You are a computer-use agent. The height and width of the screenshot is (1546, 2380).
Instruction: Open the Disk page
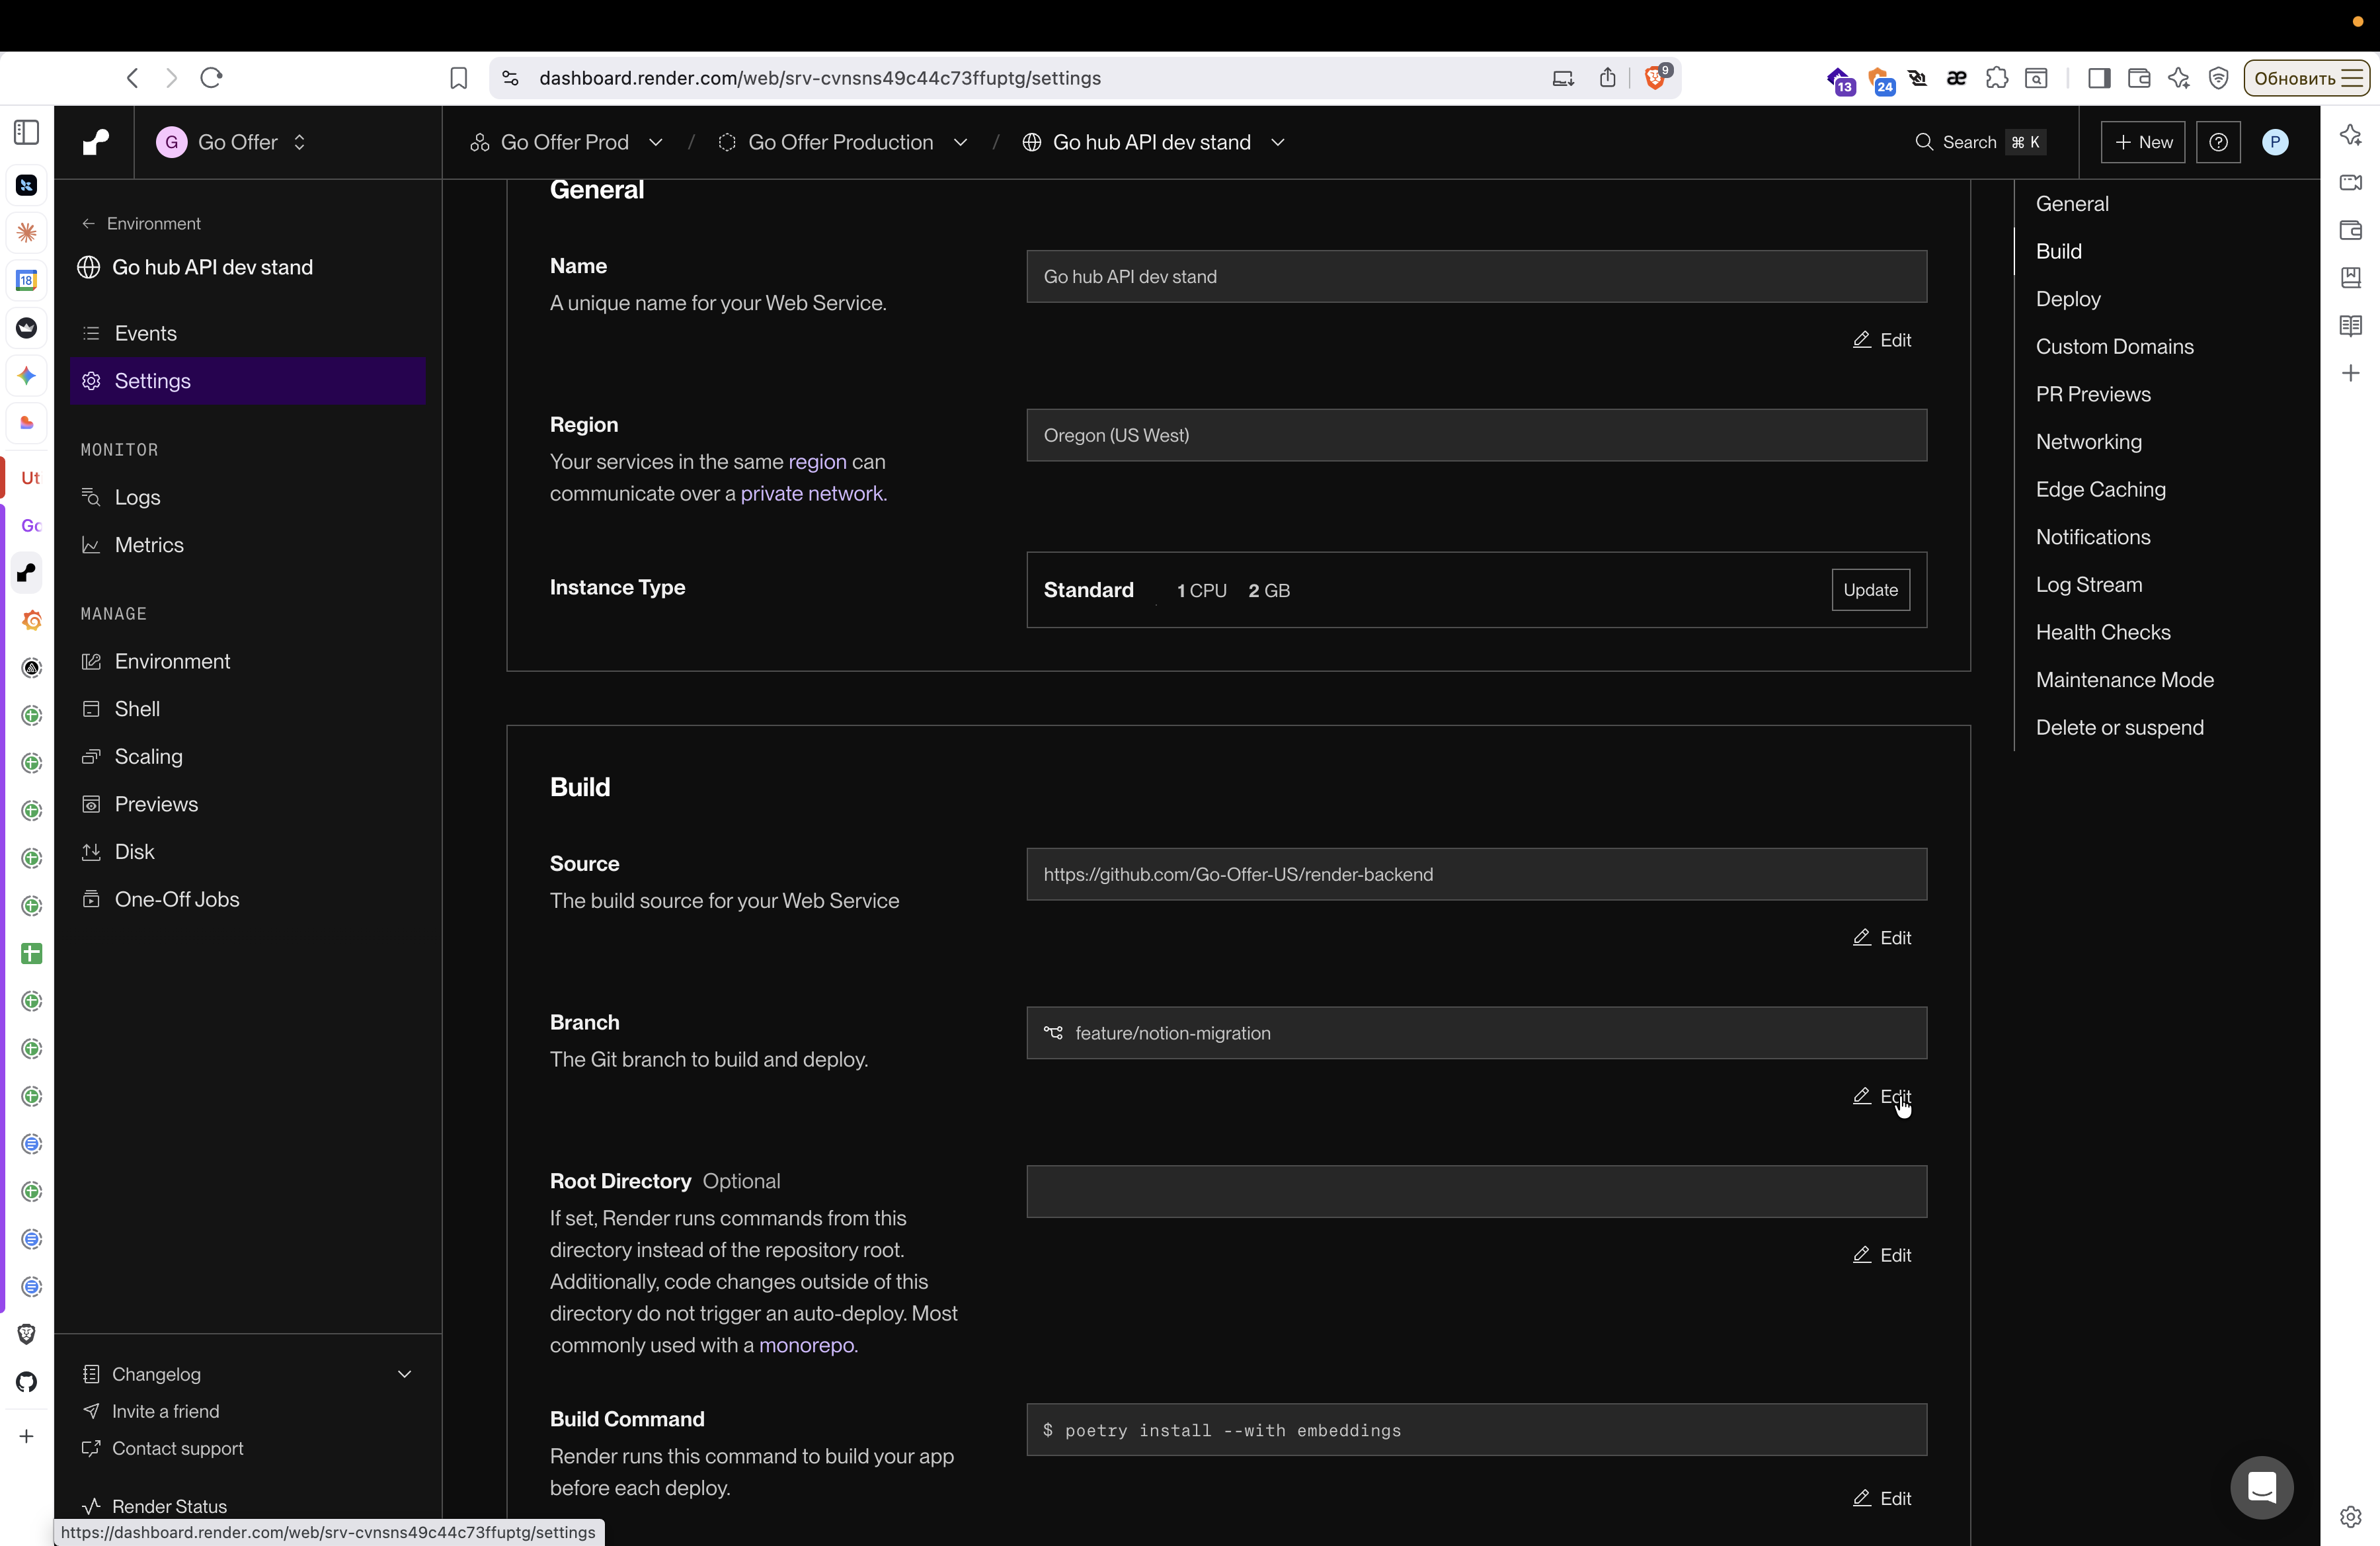(247, 852)
